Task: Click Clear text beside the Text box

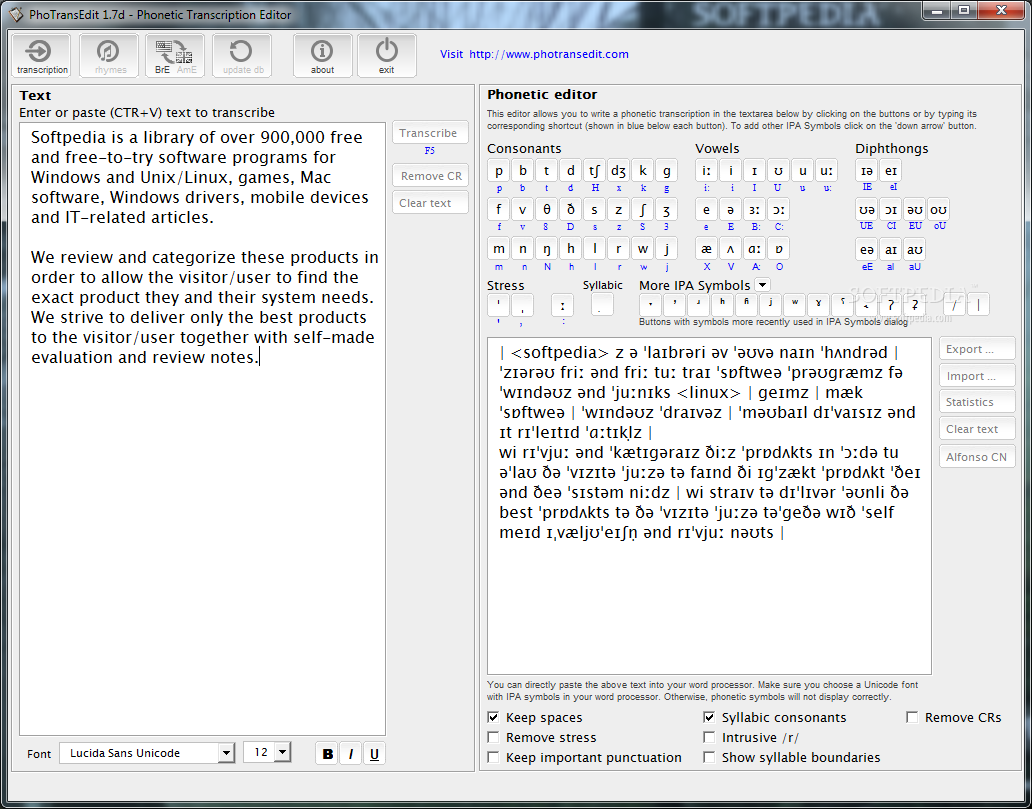Action: (430, 203)
